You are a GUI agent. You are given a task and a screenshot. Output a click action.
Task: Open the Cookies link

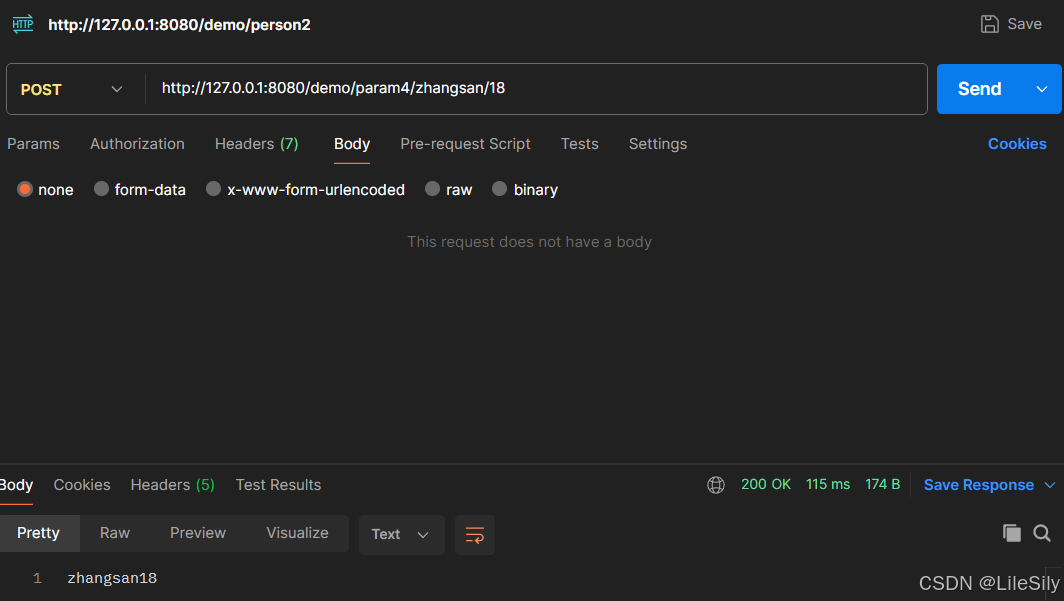tap(1017, 144)
